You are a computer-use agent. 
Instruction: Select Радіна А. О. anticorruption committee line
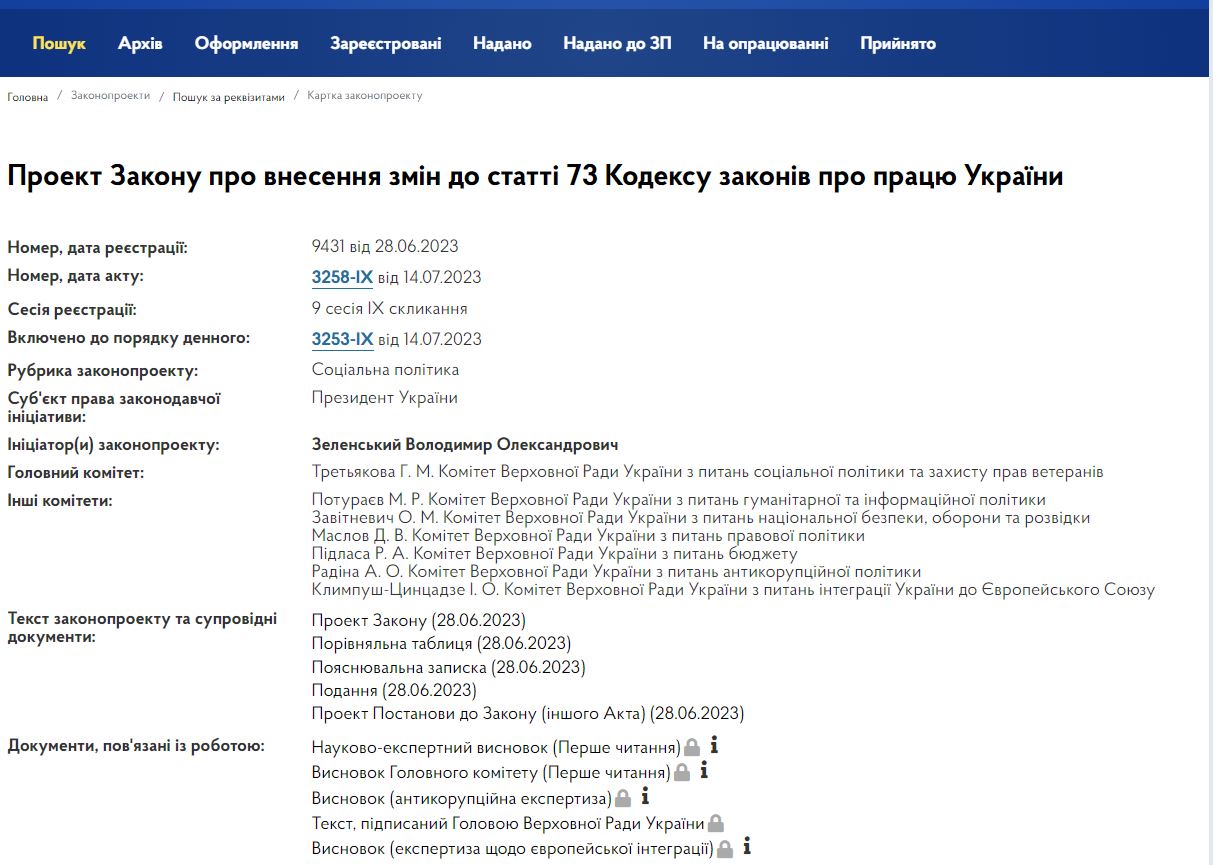click(616, 572)
